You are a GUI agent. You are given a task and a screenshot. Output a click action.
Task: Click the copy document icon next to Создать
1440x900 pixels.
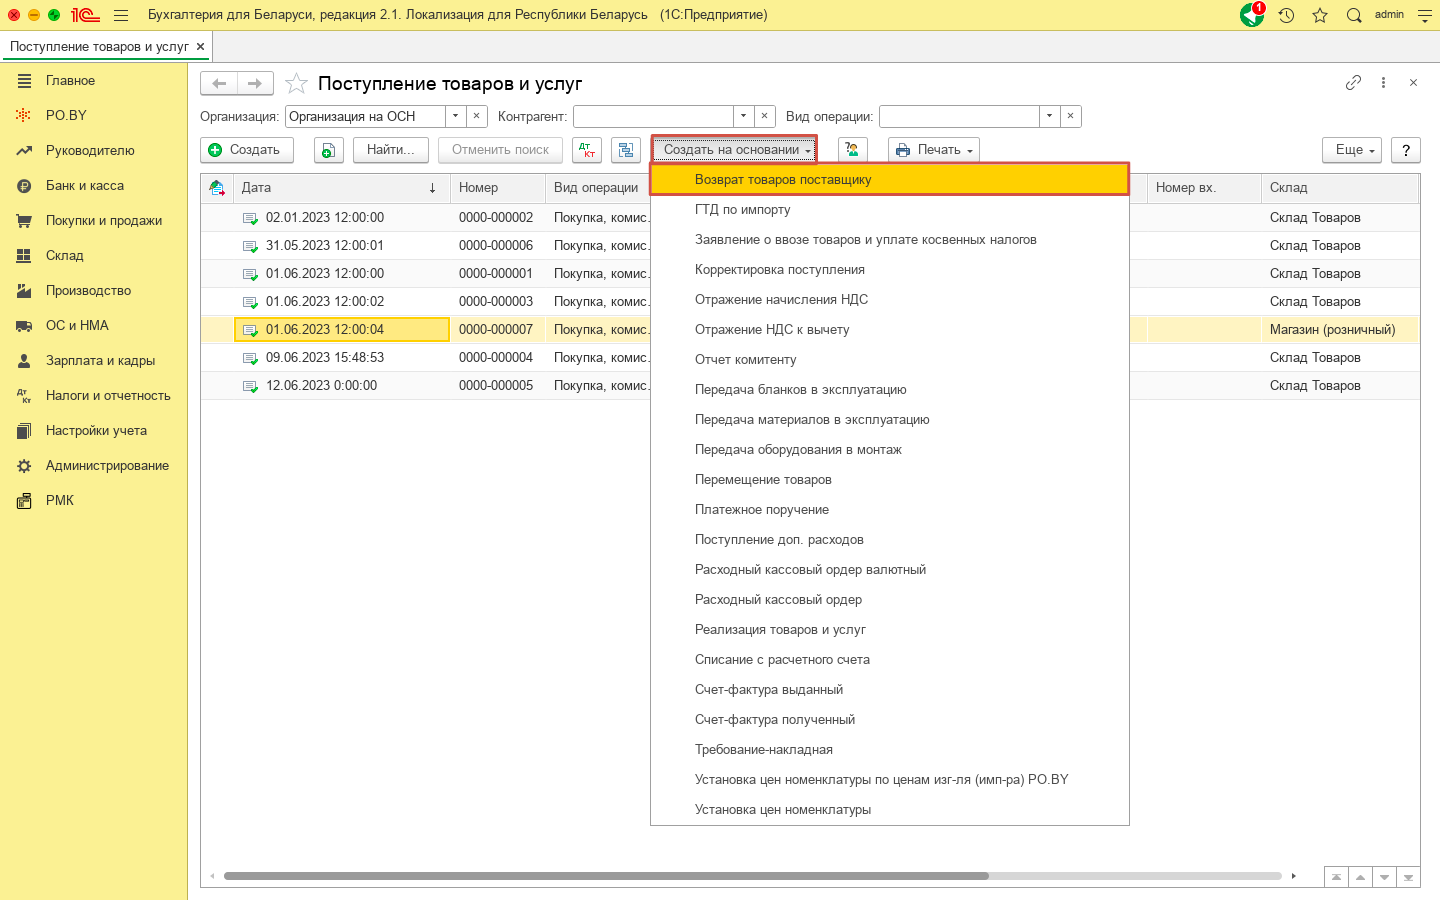pyautogui.click(x=328, y=150)
